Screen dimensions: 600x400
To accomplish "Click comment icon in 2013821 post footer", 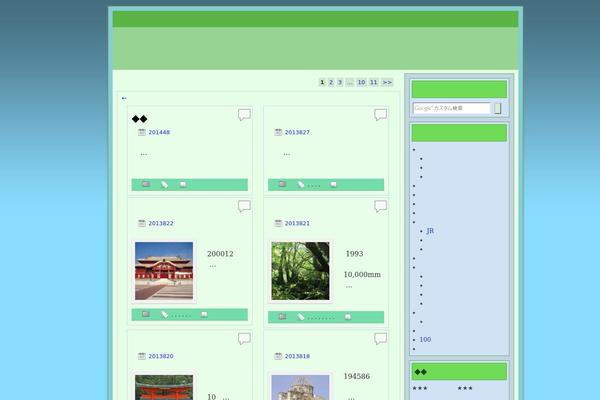I will (x=347, y=317).
